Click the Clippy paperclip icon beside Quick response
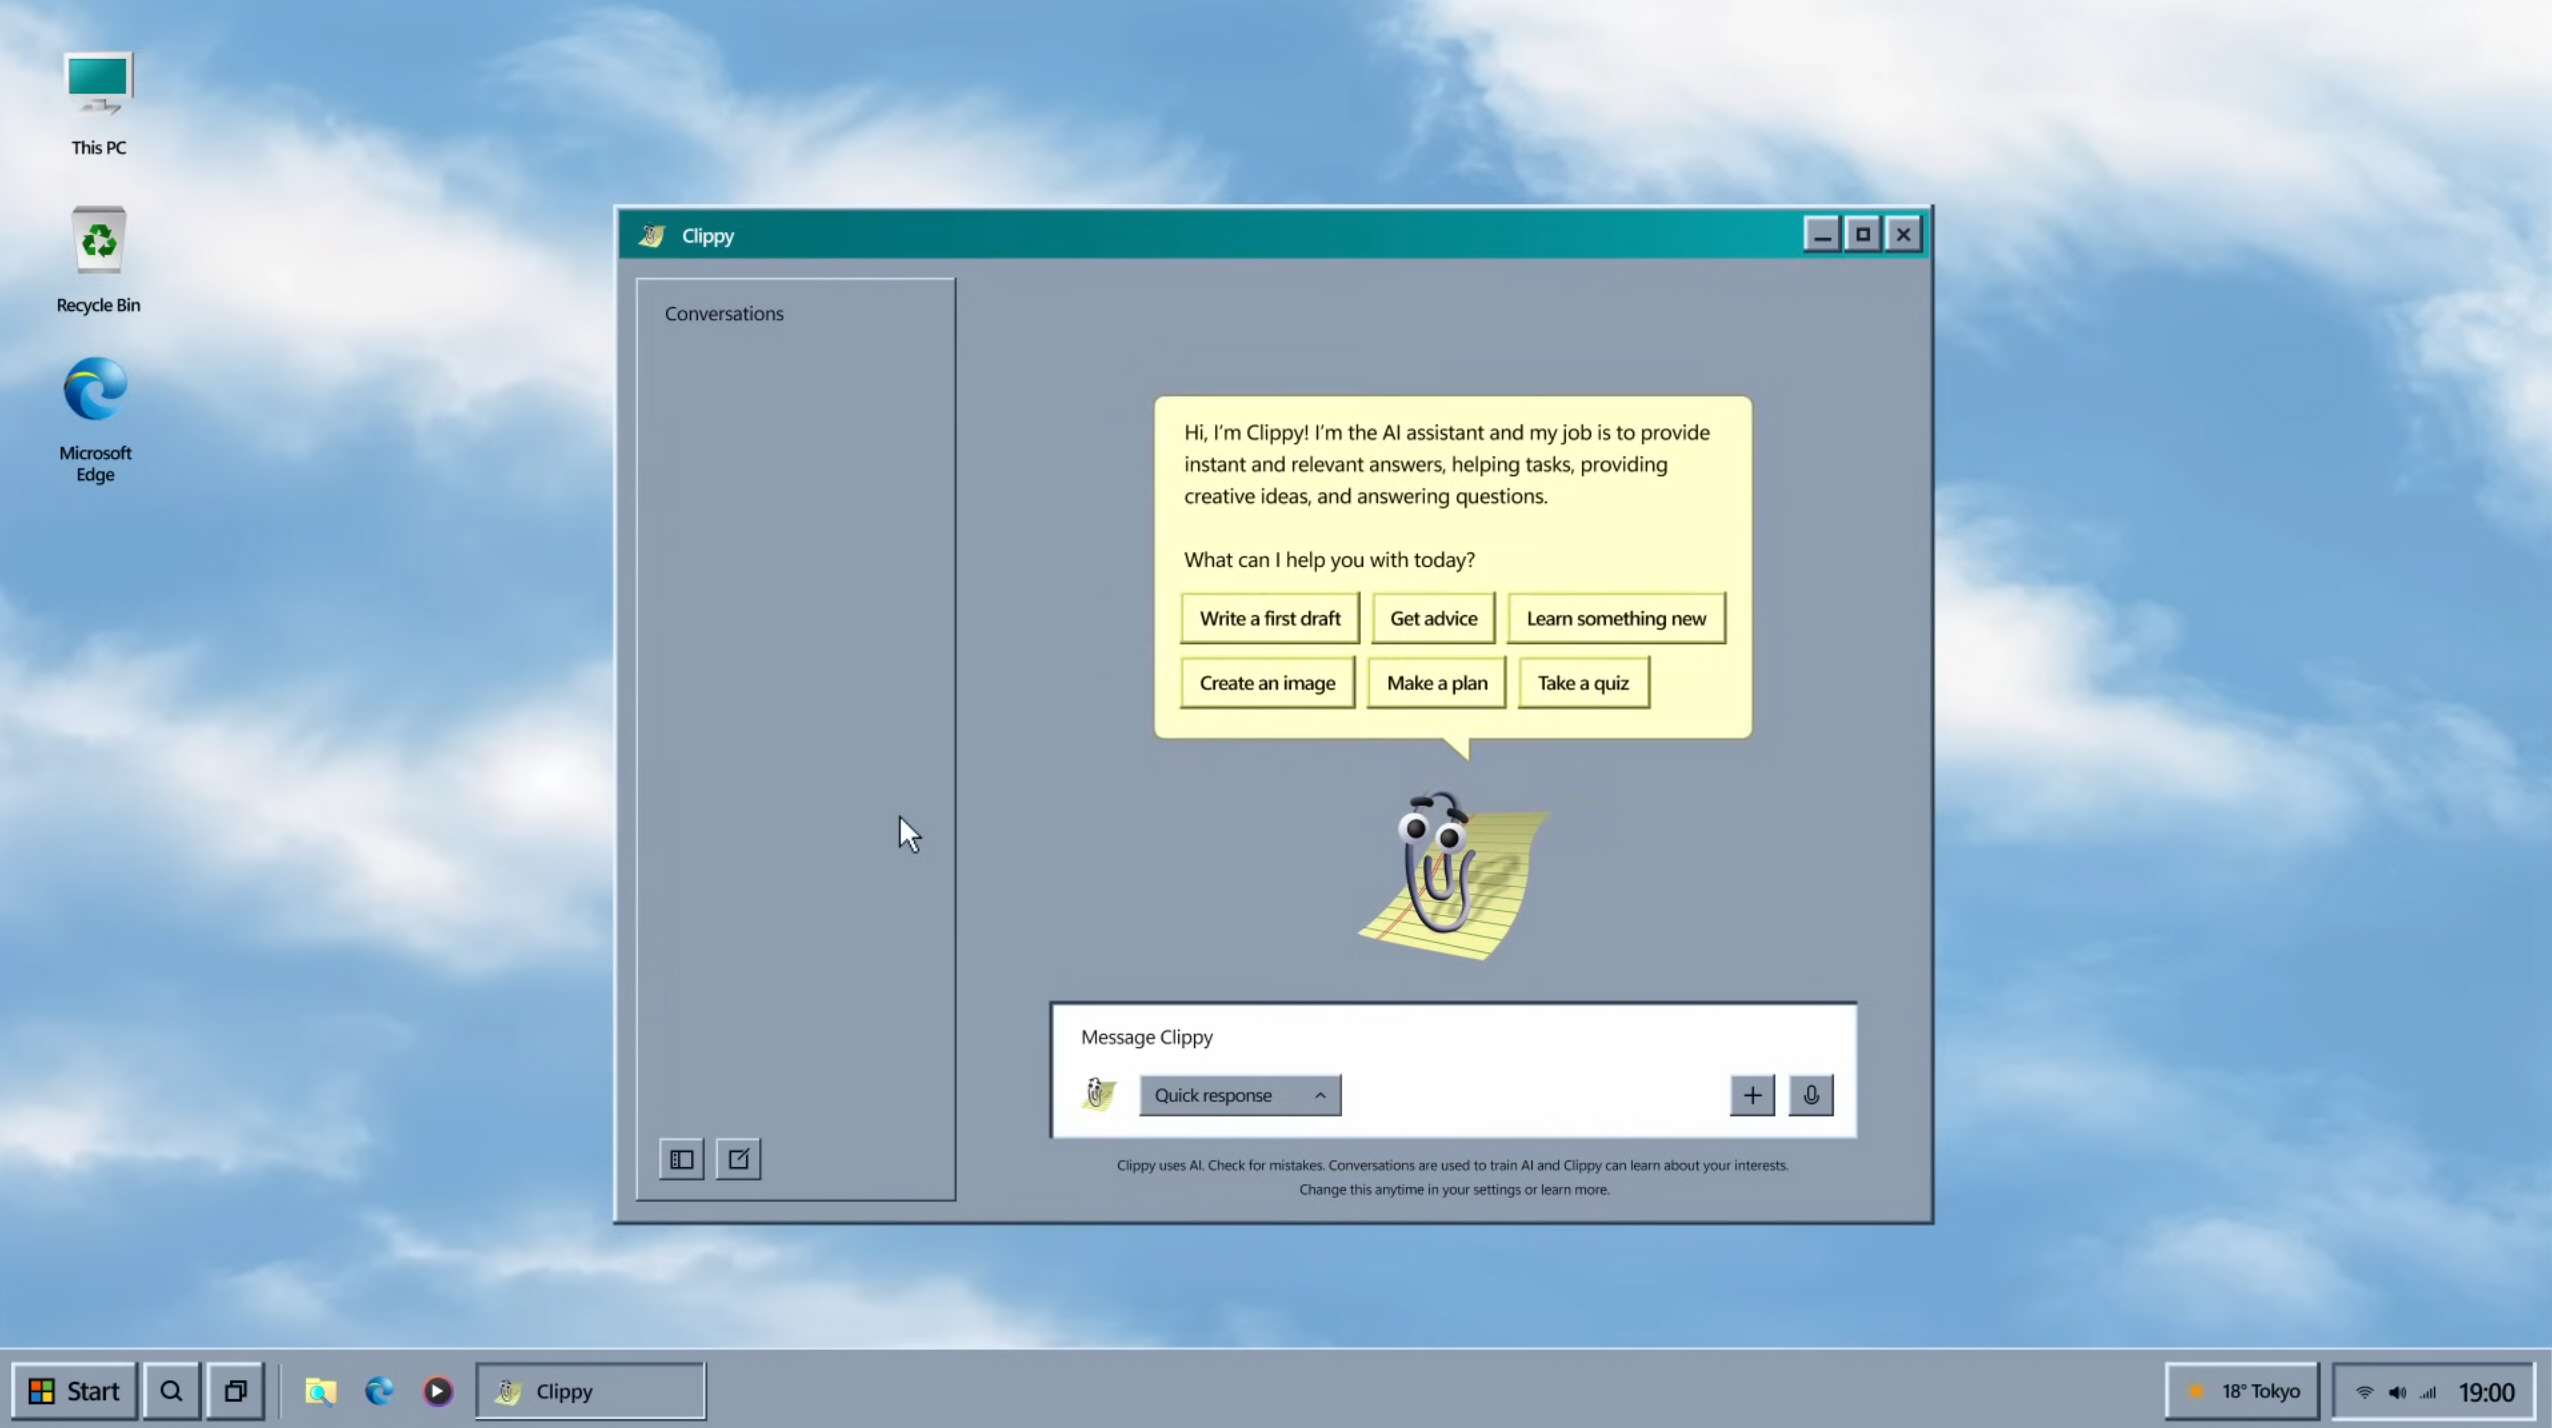2552x1428 pixels. [x=1098, y=1094]
